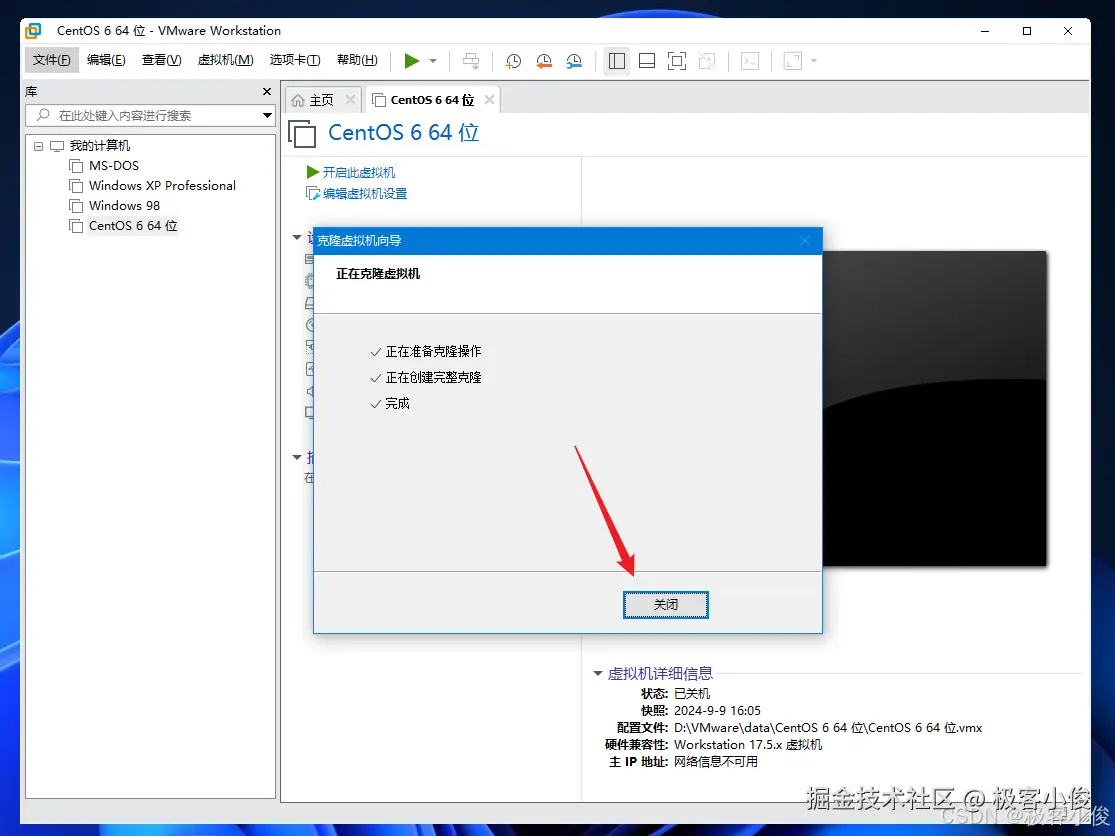This screenshot has width=1115, height=836.
Task: Close the 克隆虚拟机向导 dialog with X
Action: (x=805, y=241)
